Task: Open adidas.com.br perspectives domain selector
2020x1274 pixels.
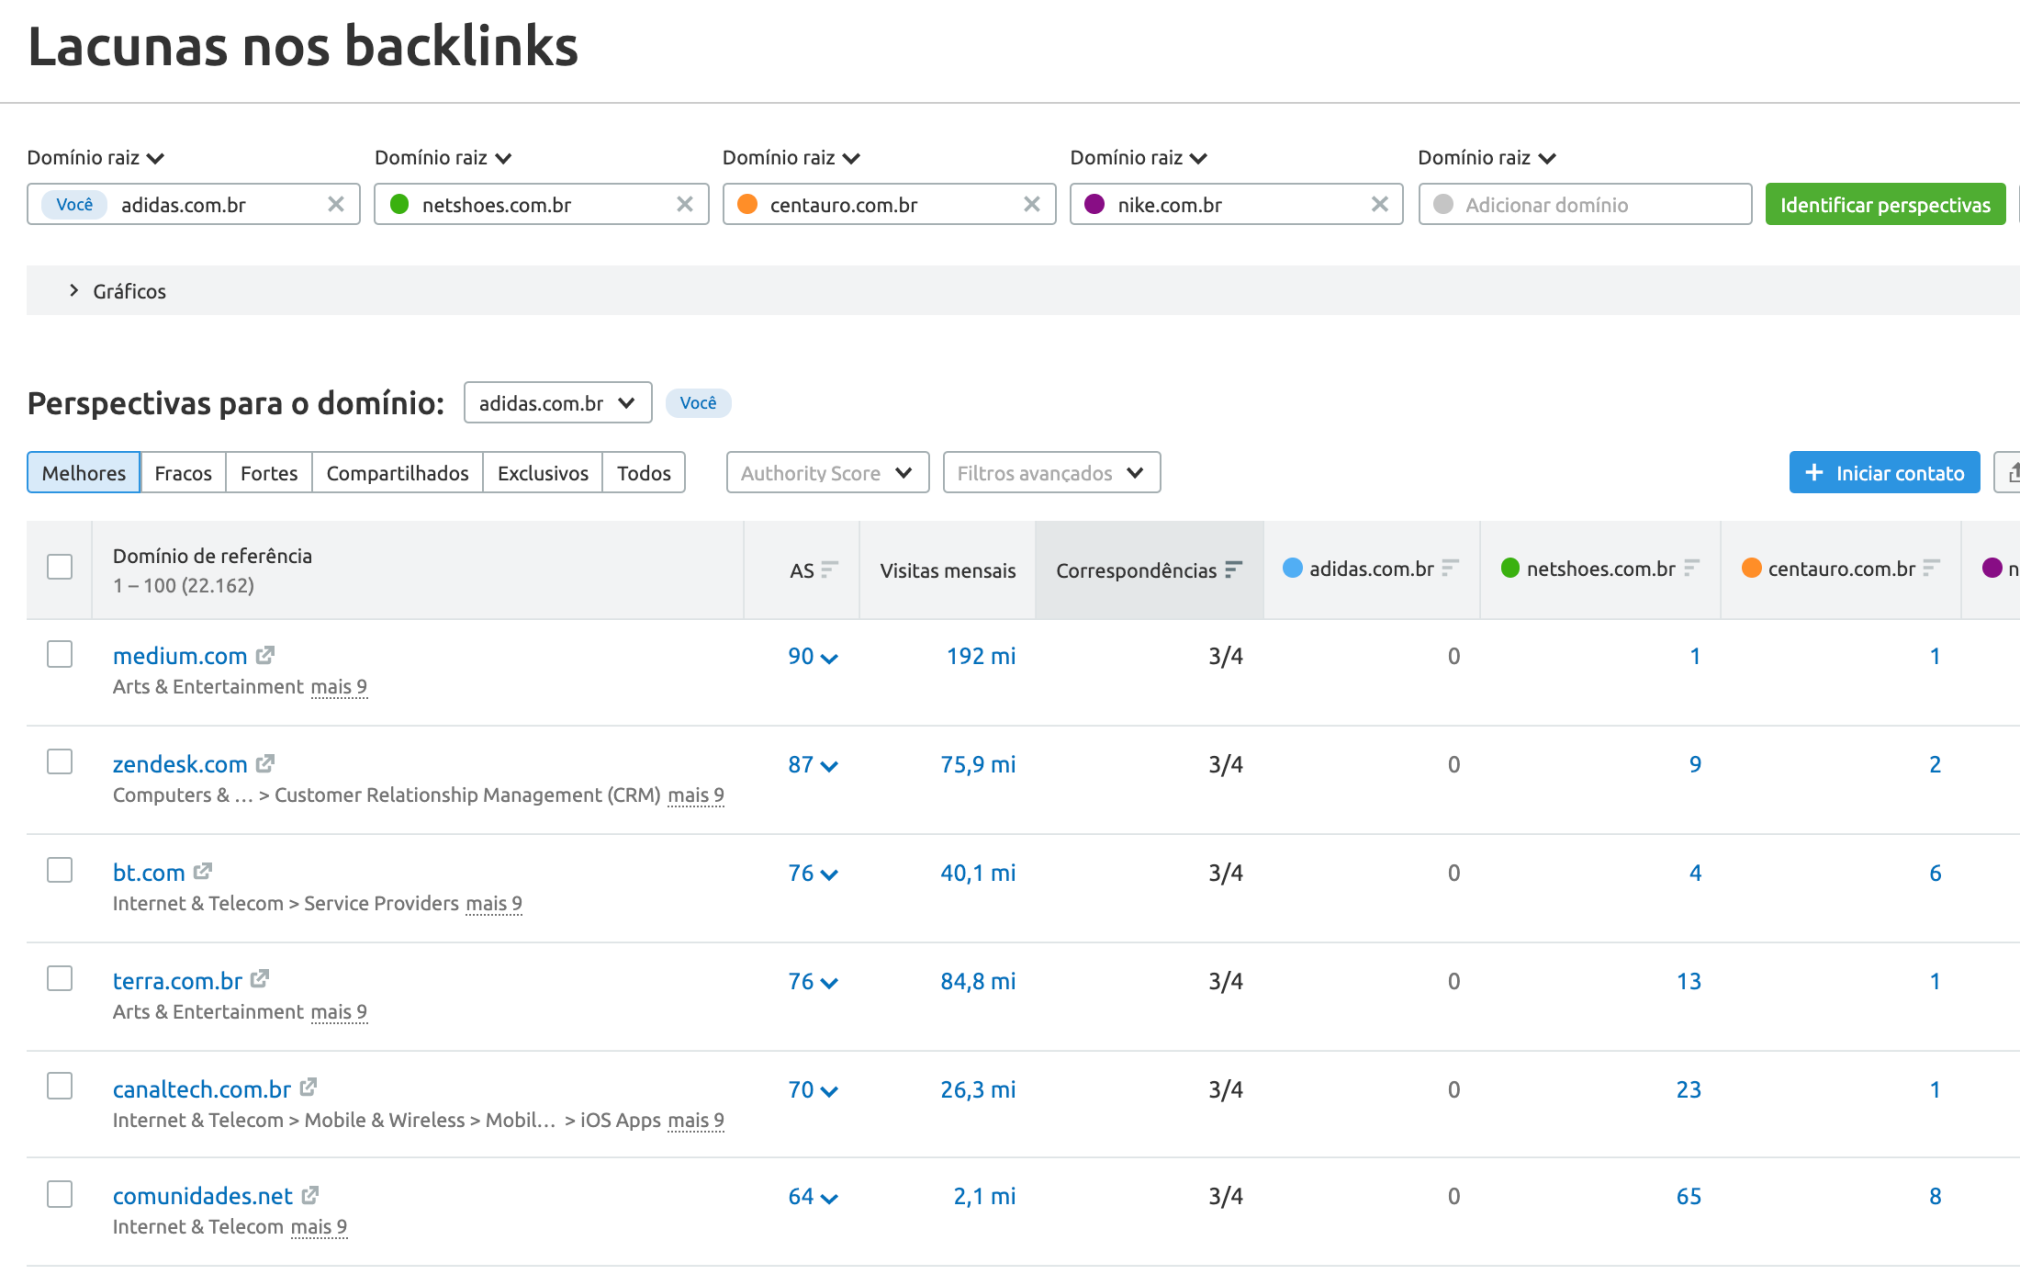Action: coord(558,403)
